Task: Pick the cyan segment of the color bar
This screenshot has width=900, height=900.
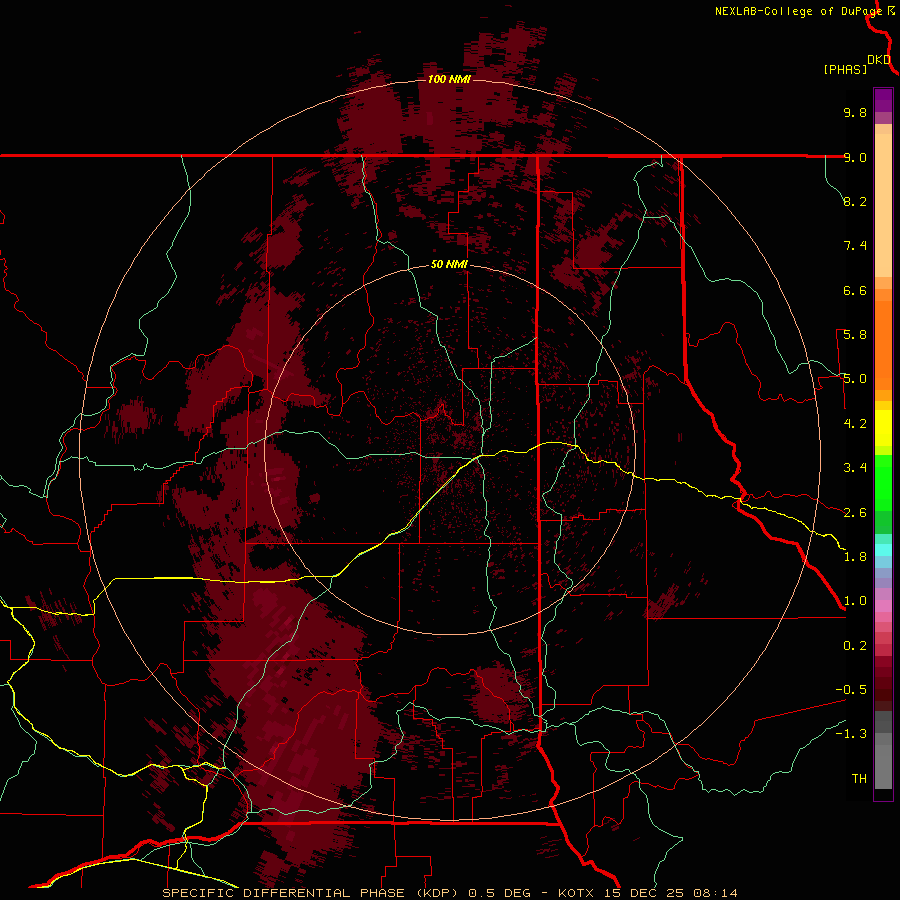Action: [x=883, y=550]
